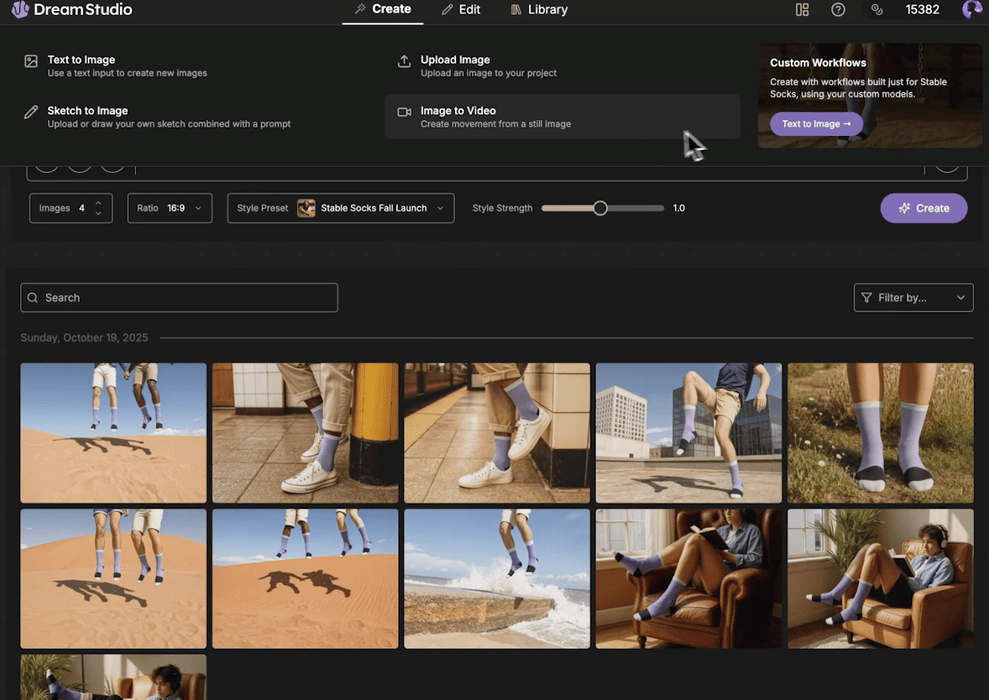The height and width of the screenshot is (700, 989).
Task: Open the Edit tab
Action: click(x=461, y=9)
